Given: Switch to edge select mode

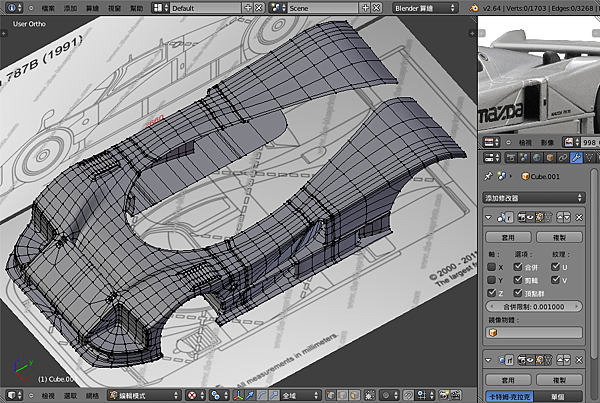Looking at the screenshot, I should tap(342, 395).
